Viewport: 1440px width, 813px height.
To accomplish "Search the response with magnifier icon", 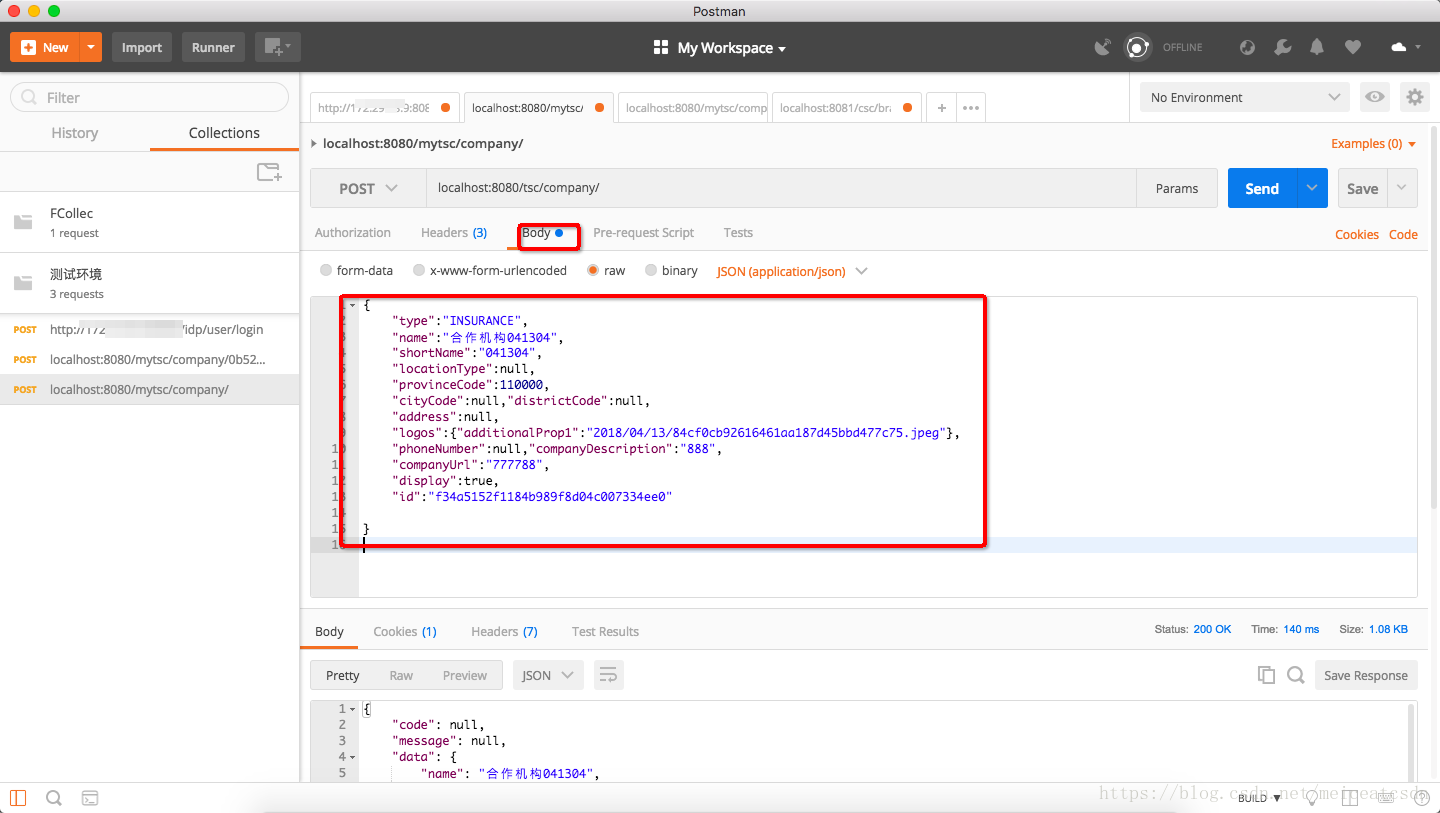I will point(1295,675).
